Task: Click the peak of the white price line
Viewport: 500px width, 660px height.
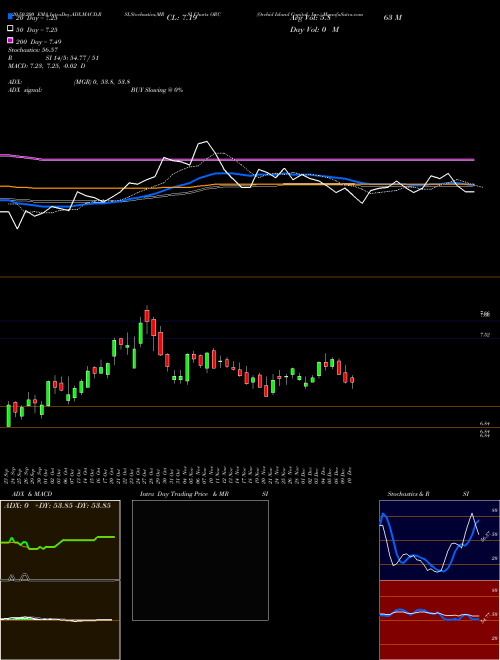Action: tap(206, 141)
